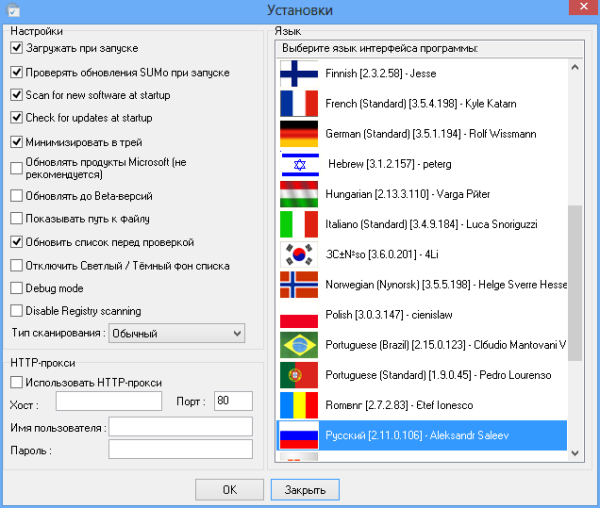Toggle 'Обновить список перед проверкой' checkbox

click(16, 242)
